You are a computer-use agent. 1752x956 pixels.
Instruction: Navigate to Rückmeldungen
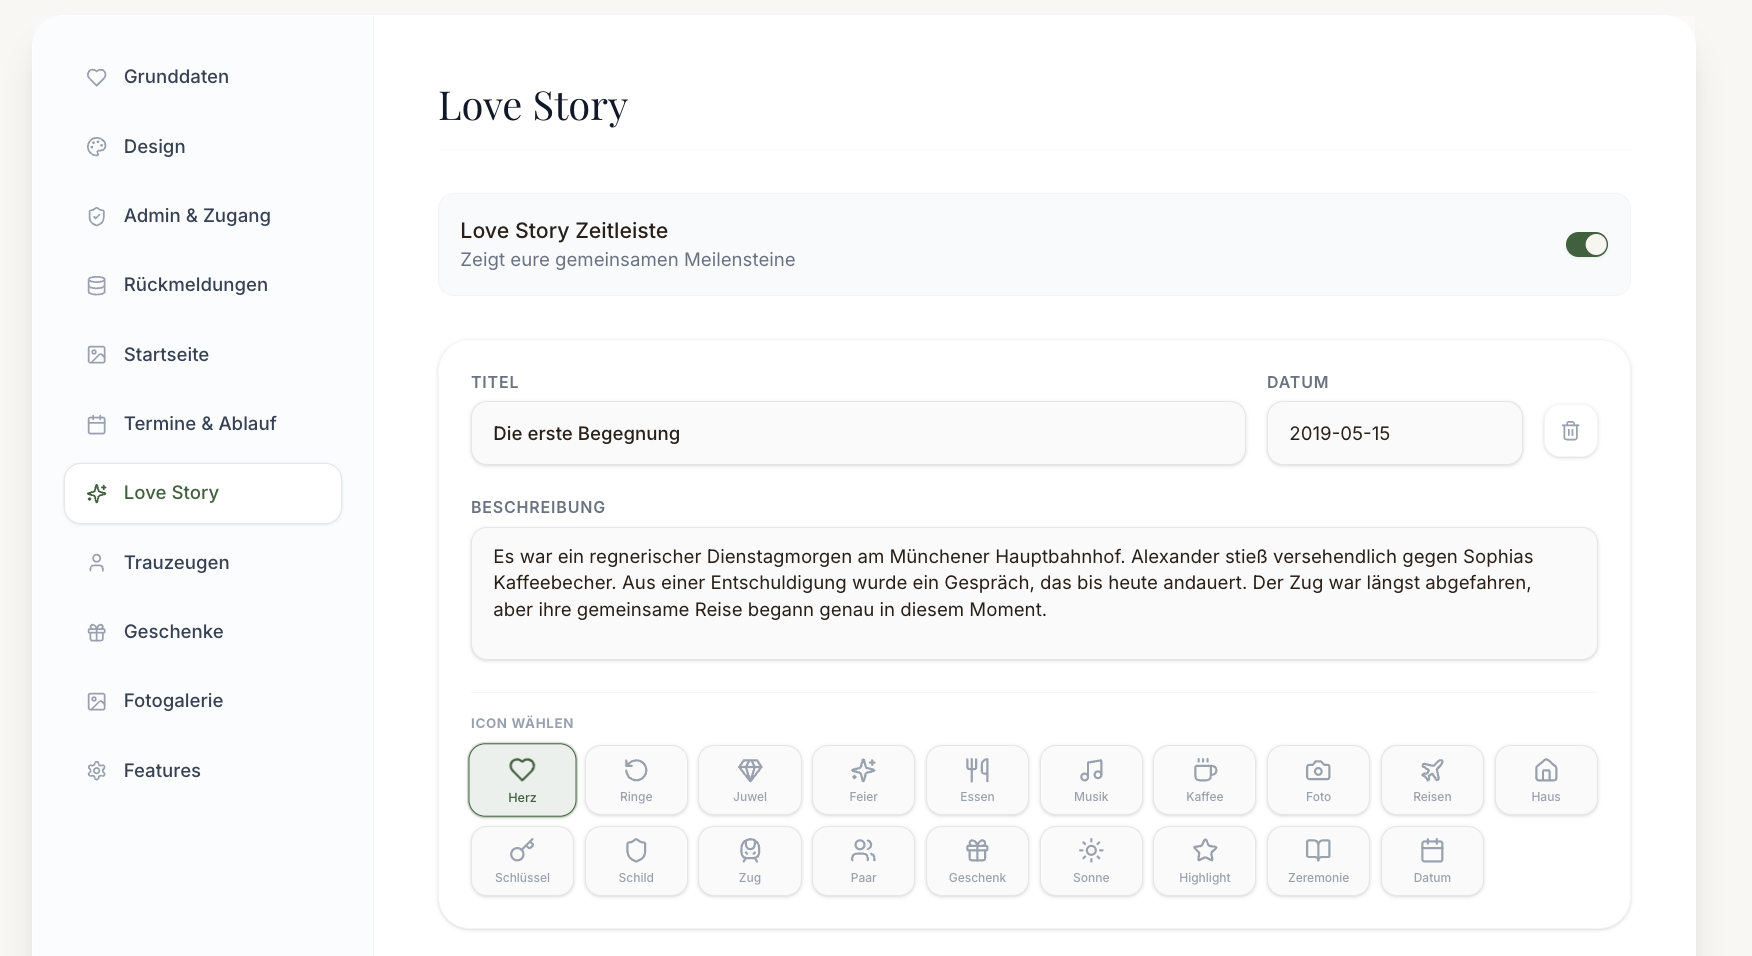click(203, 285)
